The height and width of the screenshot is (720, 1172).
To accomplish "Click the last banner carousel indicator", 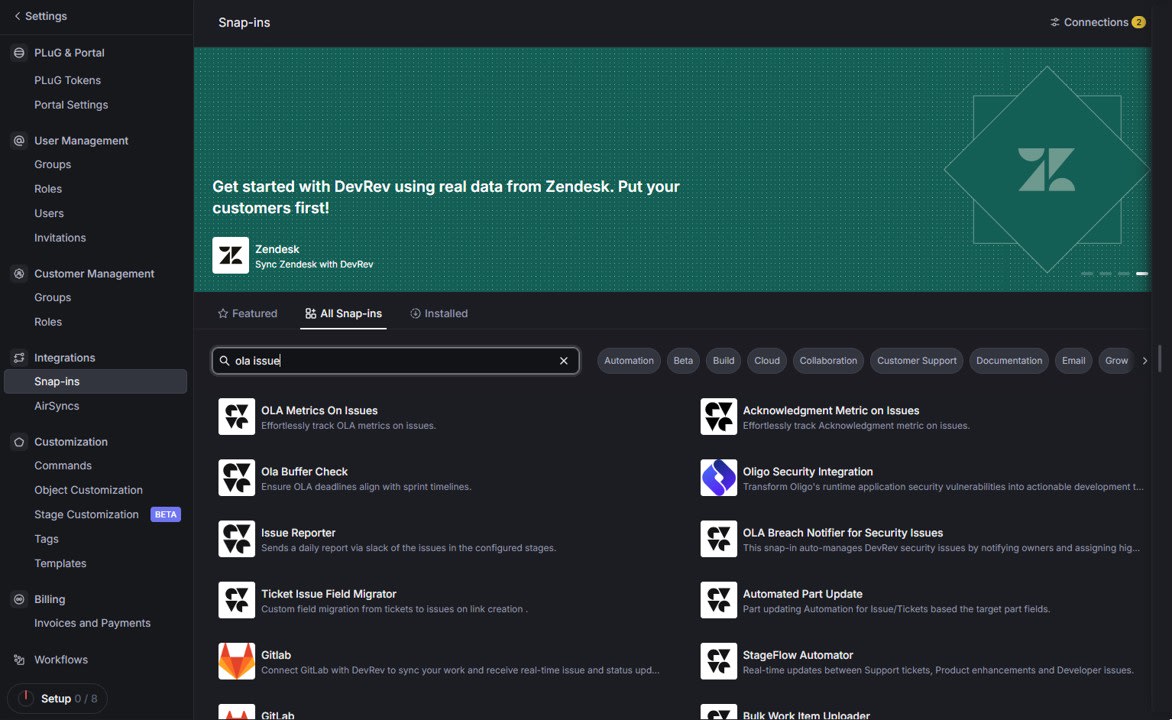I will [1141, 273].
